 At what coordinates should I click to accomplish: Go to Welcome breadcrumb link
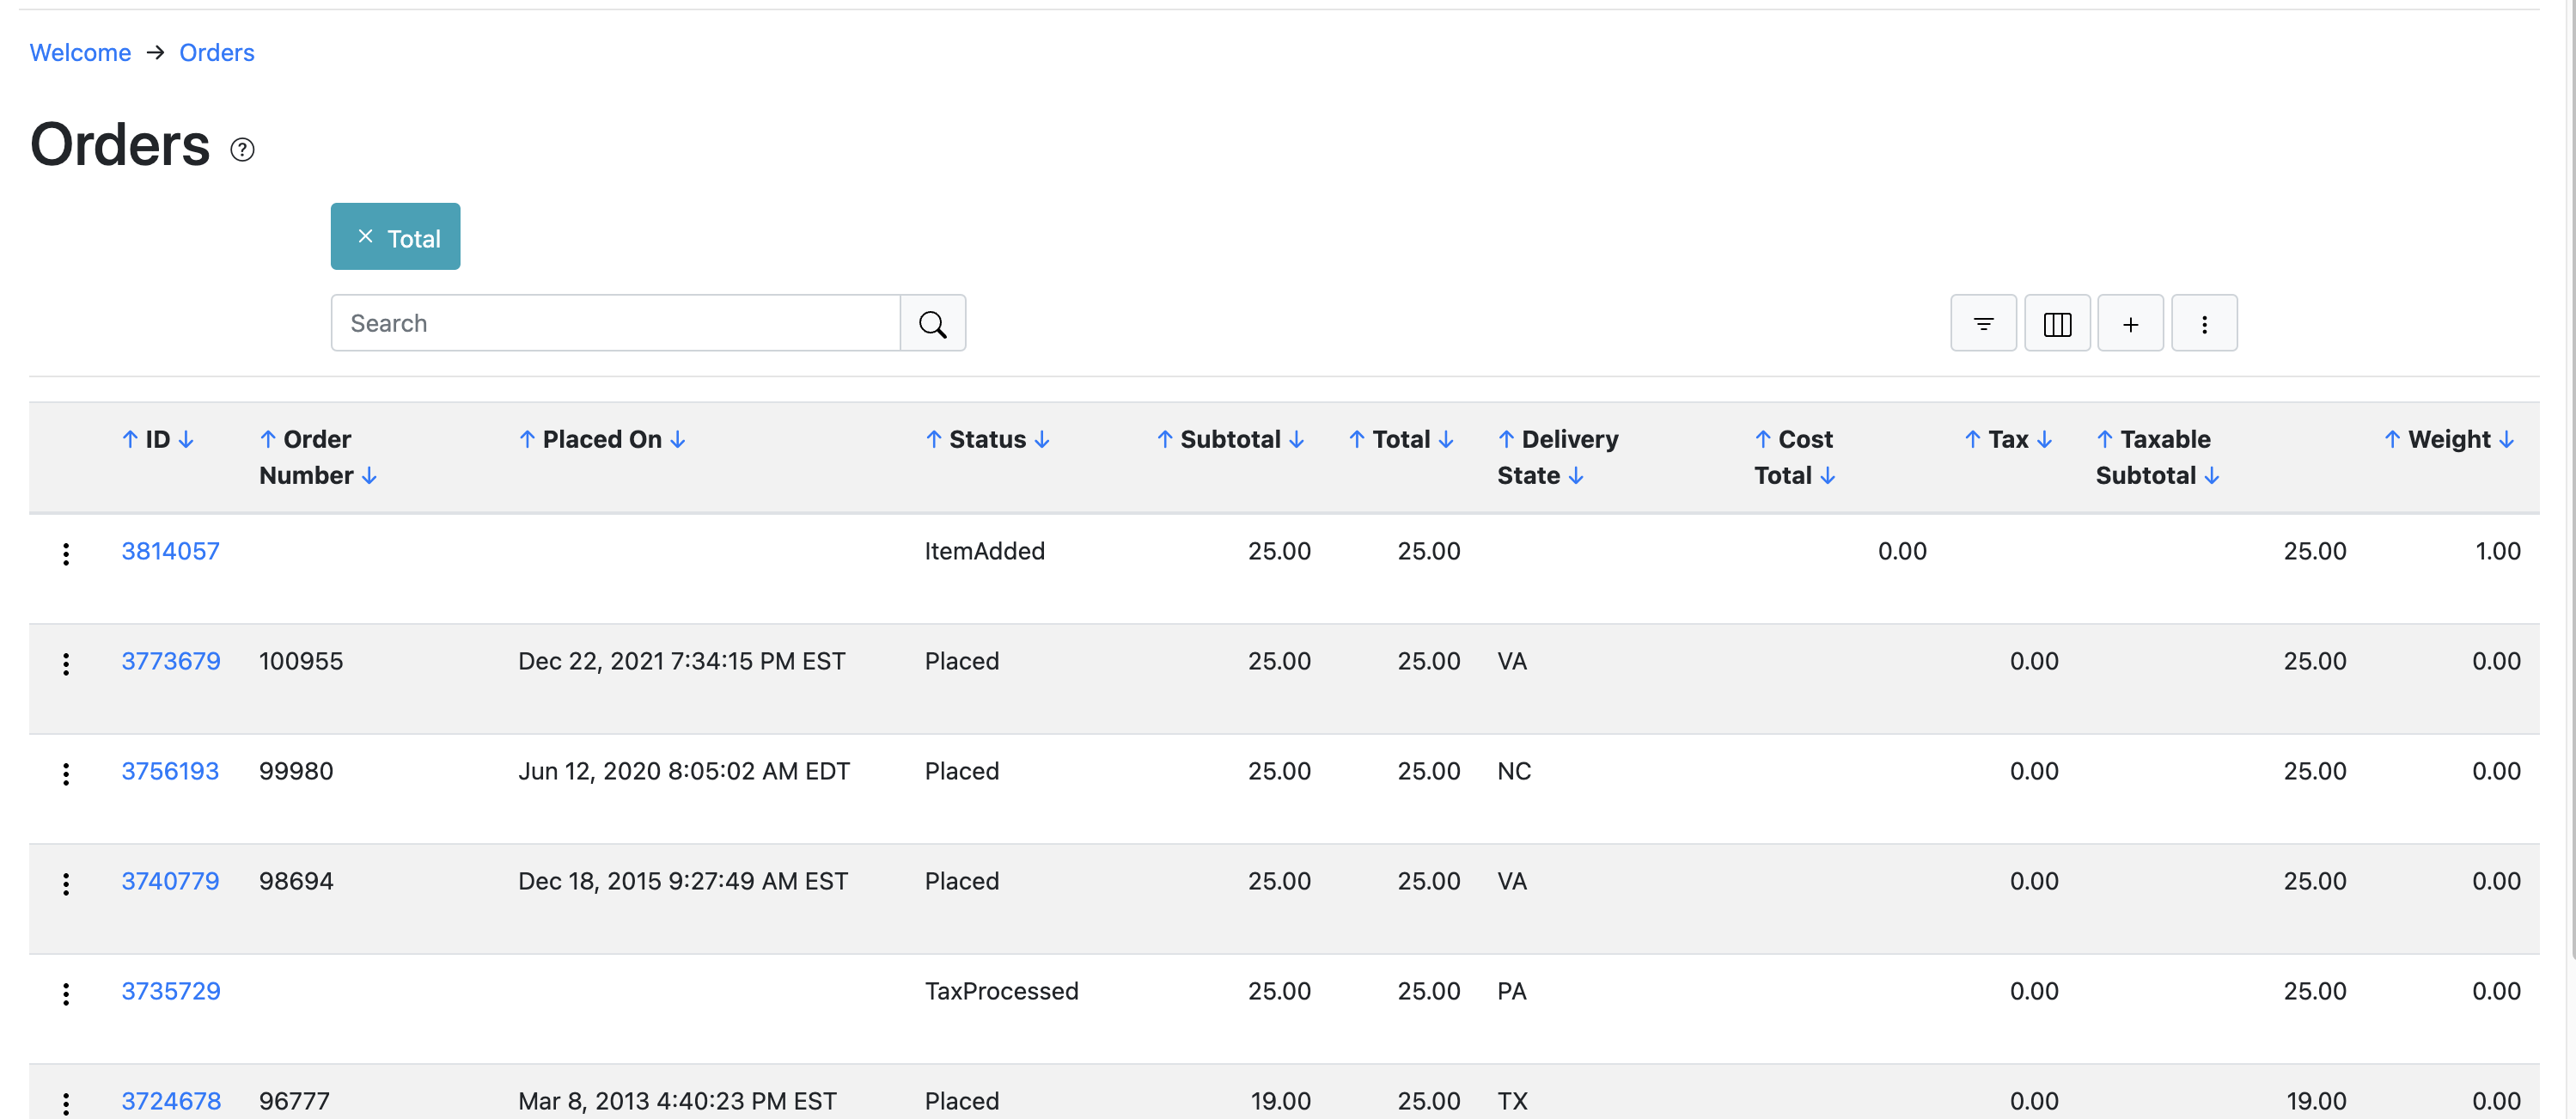[x=80, y=52]
